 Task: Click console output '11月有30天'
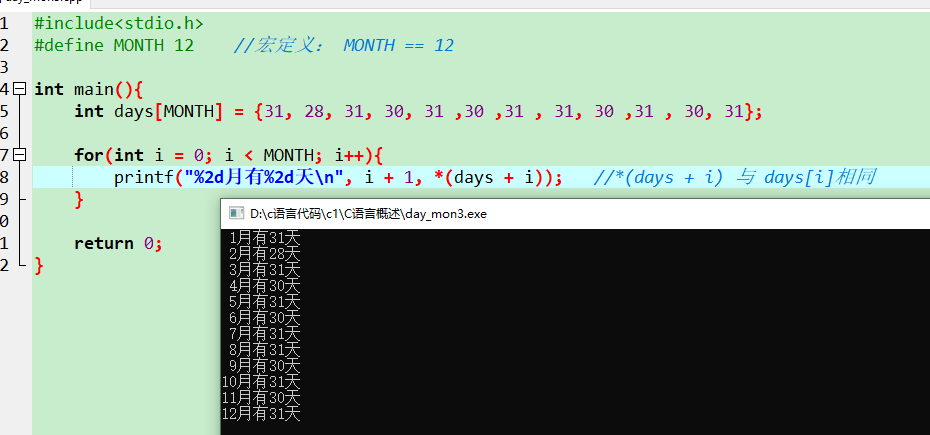[261, 398]
